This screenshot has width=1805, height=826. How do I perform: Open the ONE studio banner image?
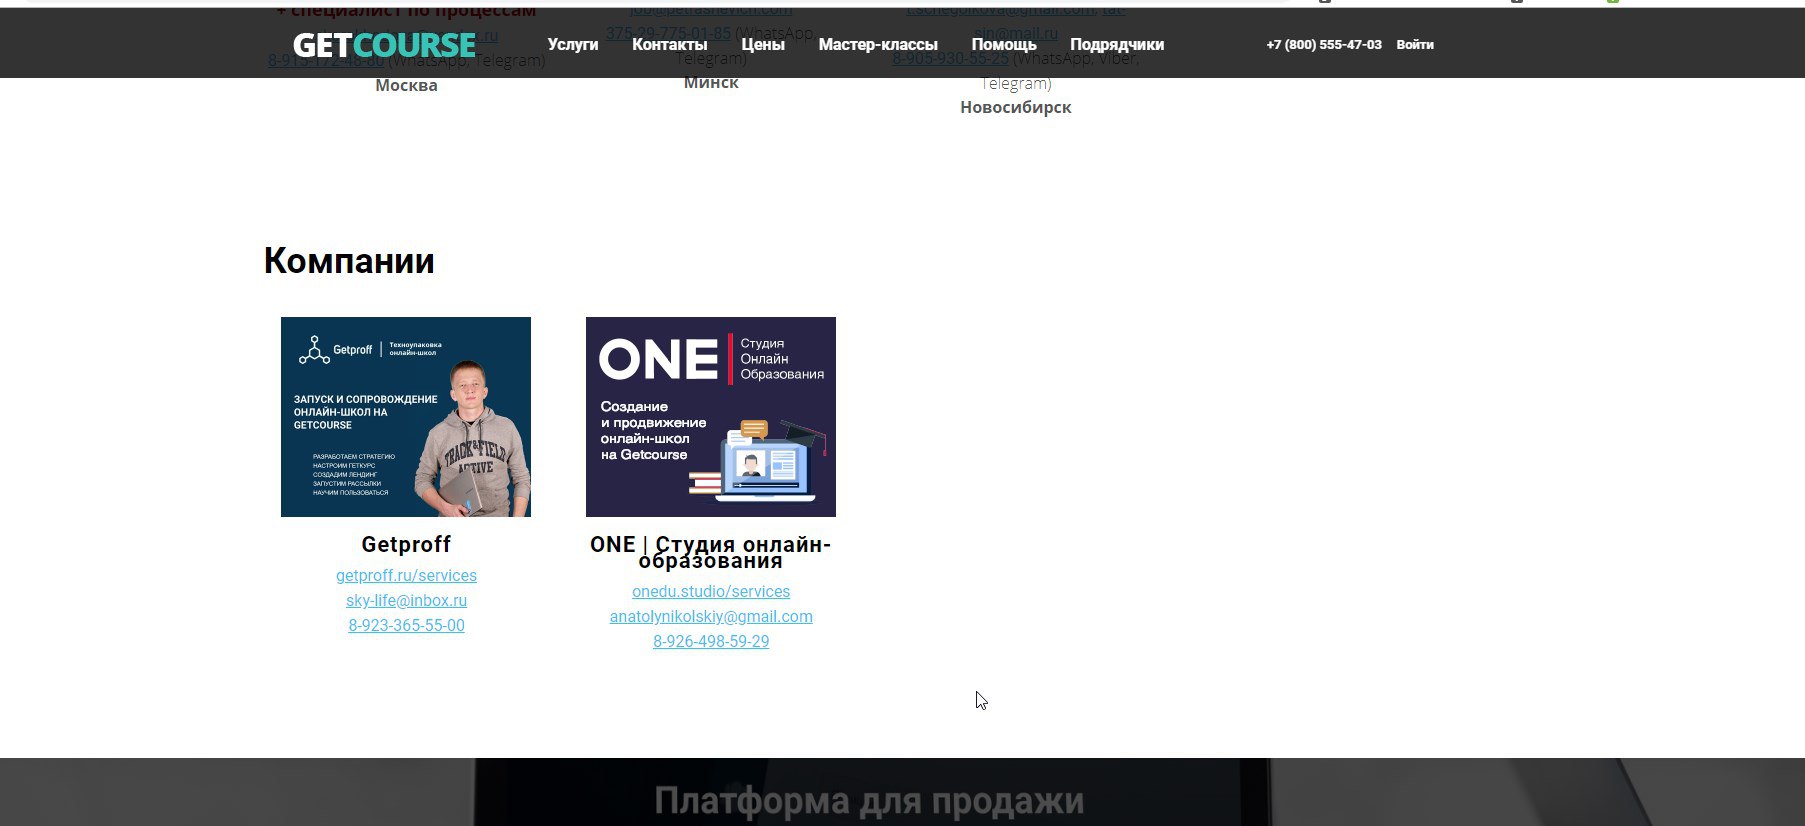[x=711, y=417]
